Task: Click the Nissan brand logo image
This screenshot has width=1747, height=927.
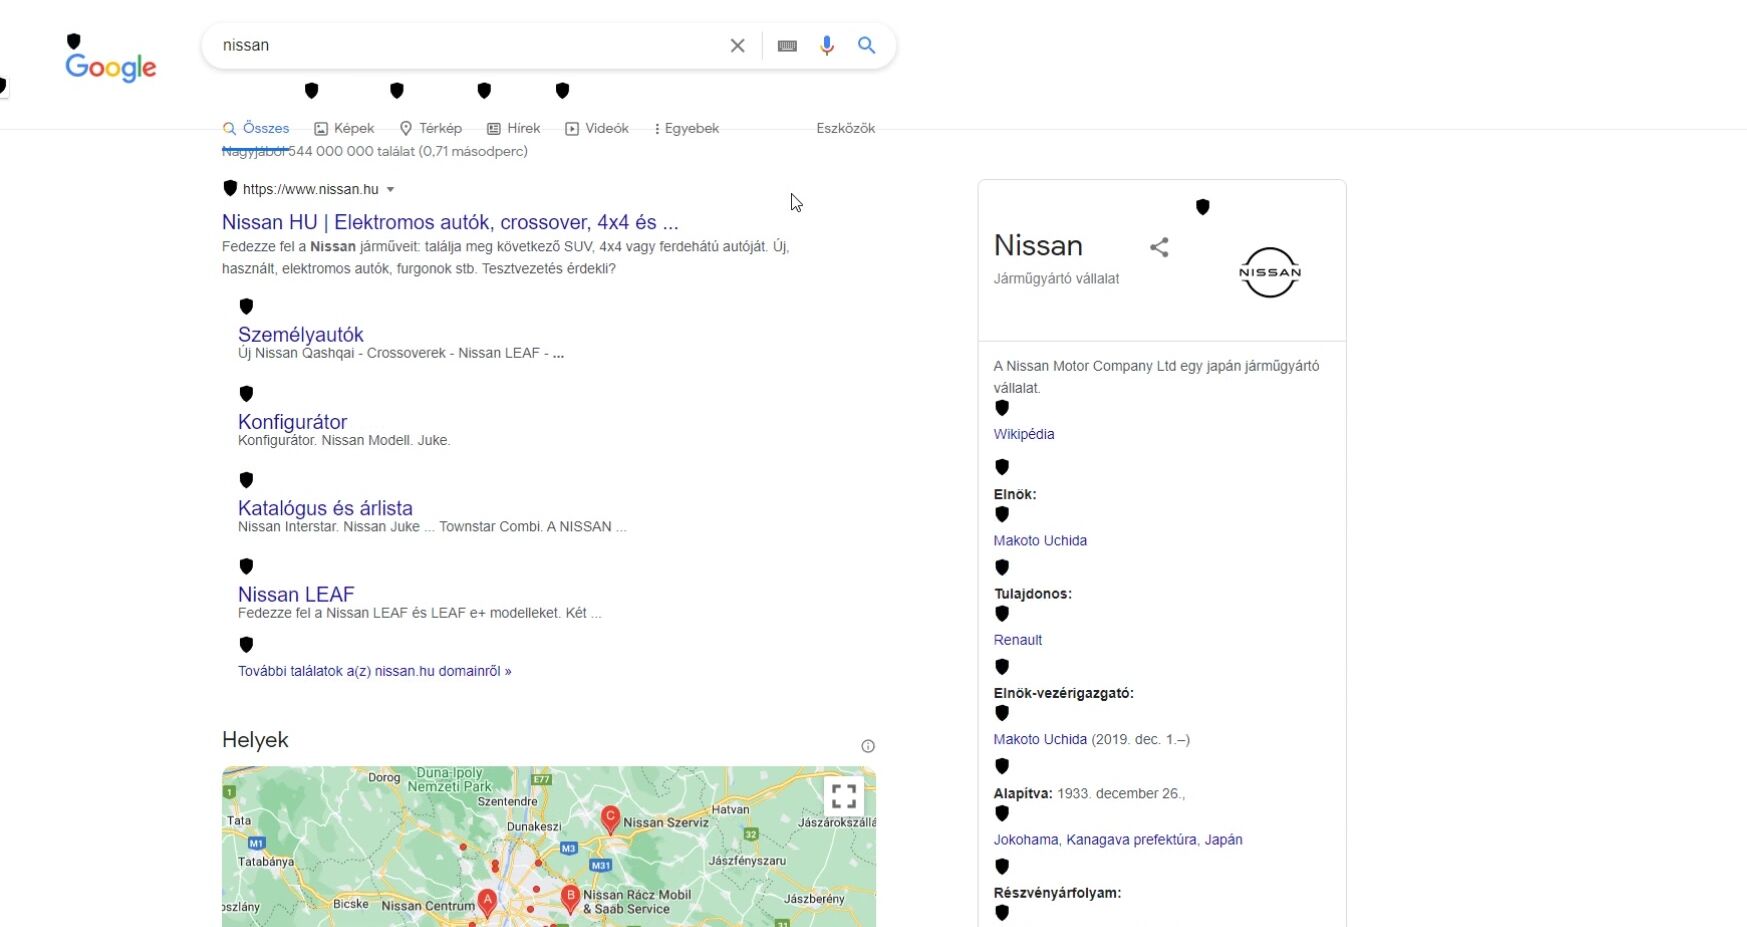Action: [1270, 272]
